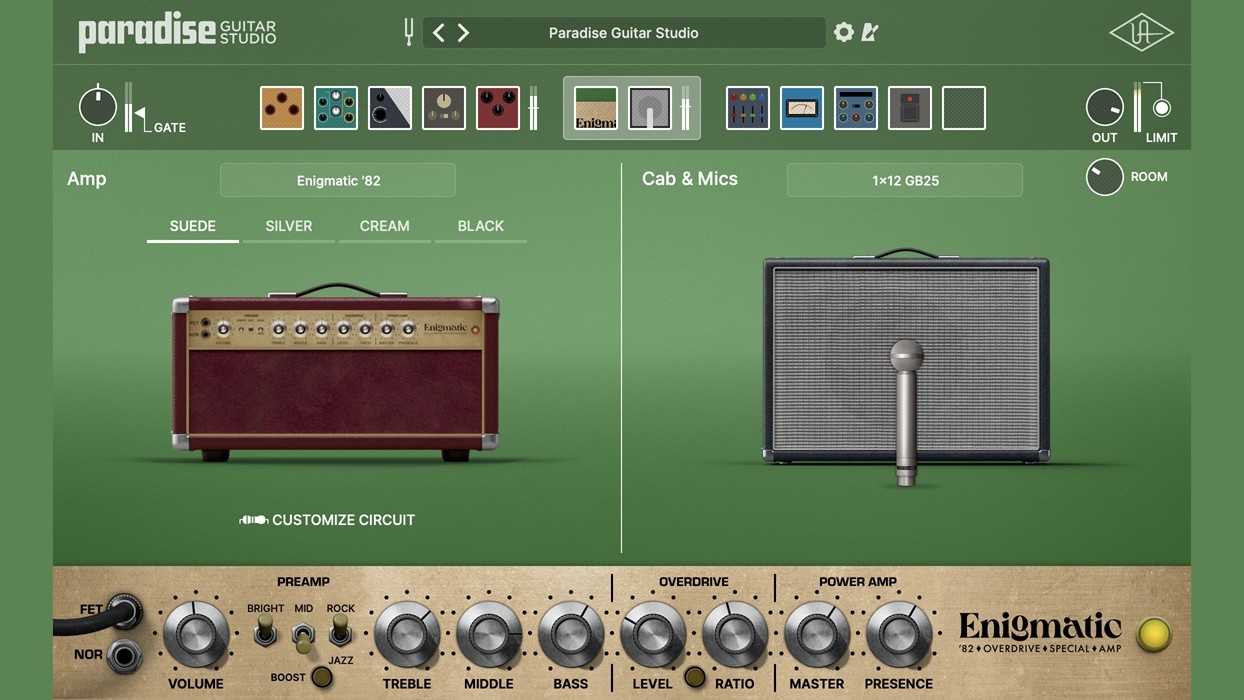
Task: Select the red two-knob pedal slot
Action: click(x=498, y=108)
